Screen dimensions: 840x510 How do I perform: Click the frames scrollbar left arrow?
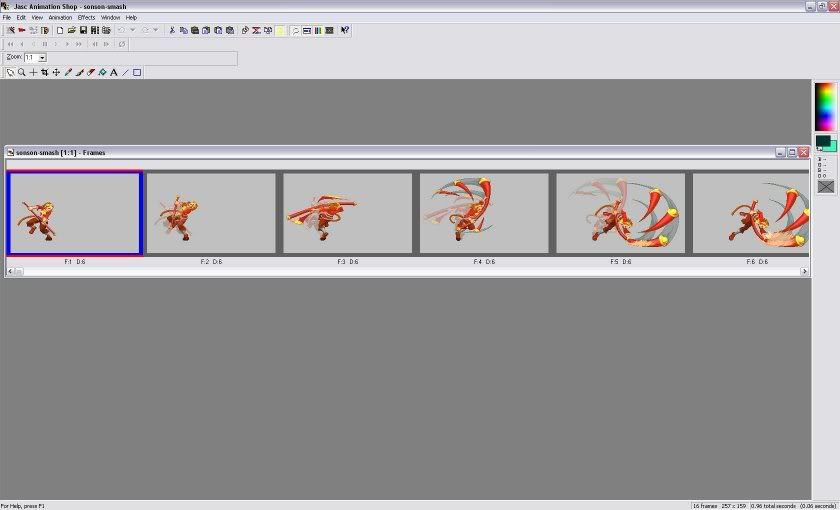point(10,272)
